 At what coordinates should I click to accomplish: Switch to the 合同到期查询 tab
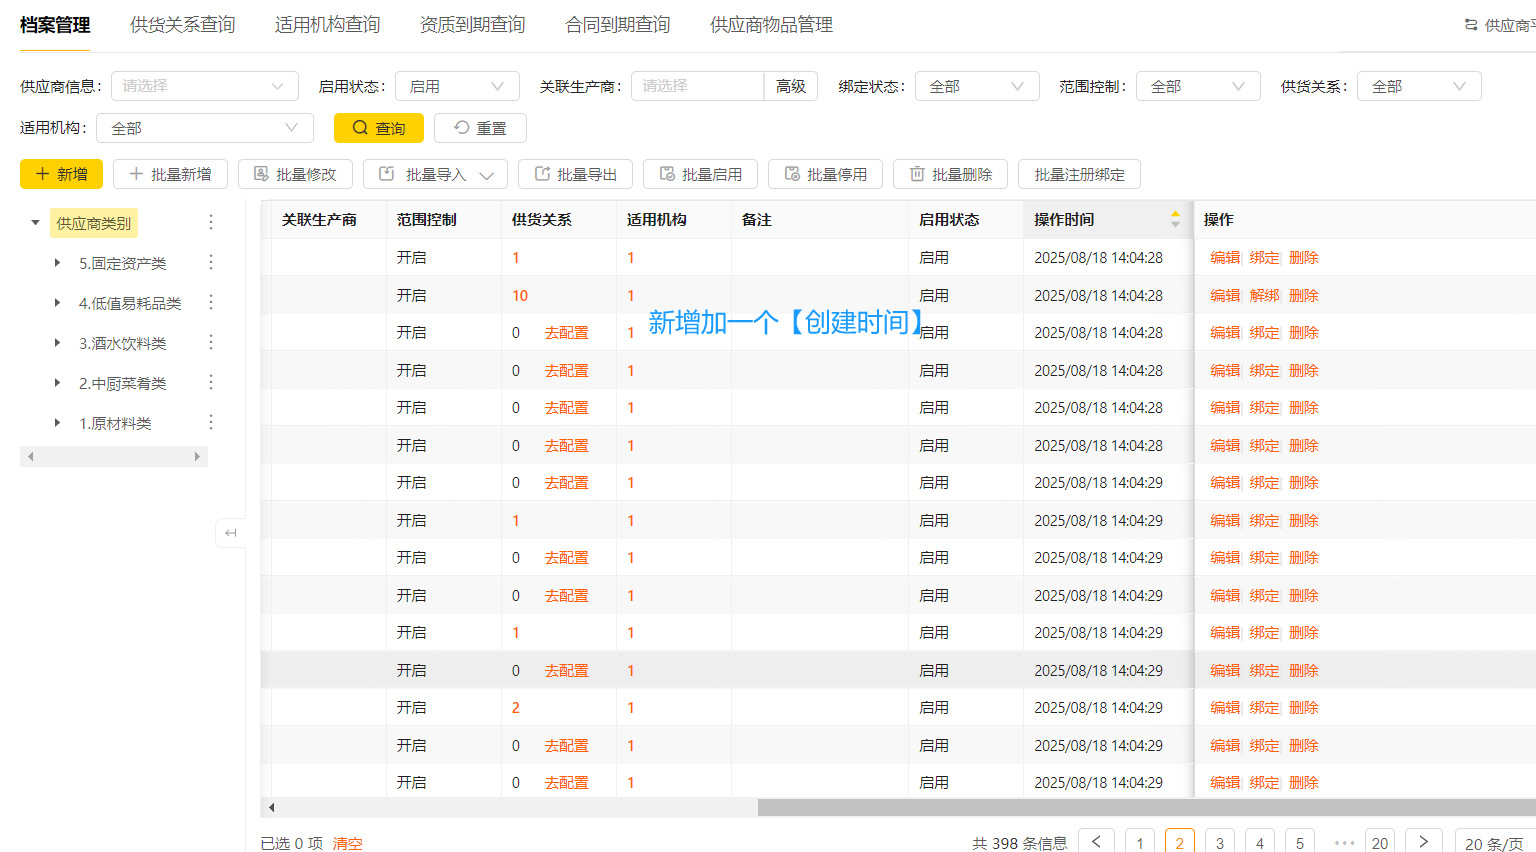point(616,24)
